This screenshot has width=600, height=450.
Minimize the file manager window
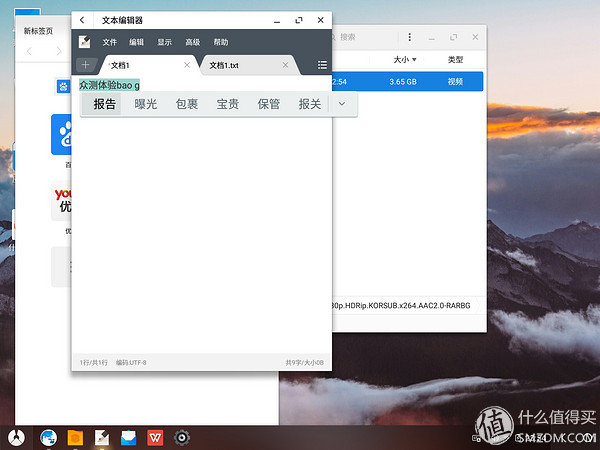[432, 38]
